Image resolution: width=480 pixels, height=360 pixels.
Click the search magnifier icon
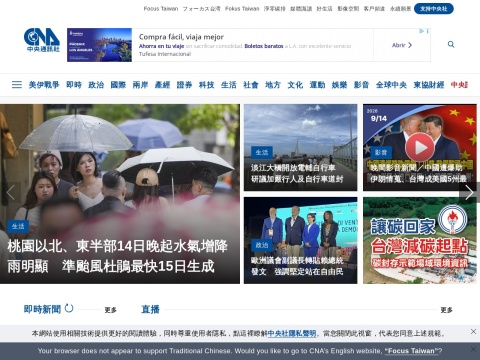point(451,44)
